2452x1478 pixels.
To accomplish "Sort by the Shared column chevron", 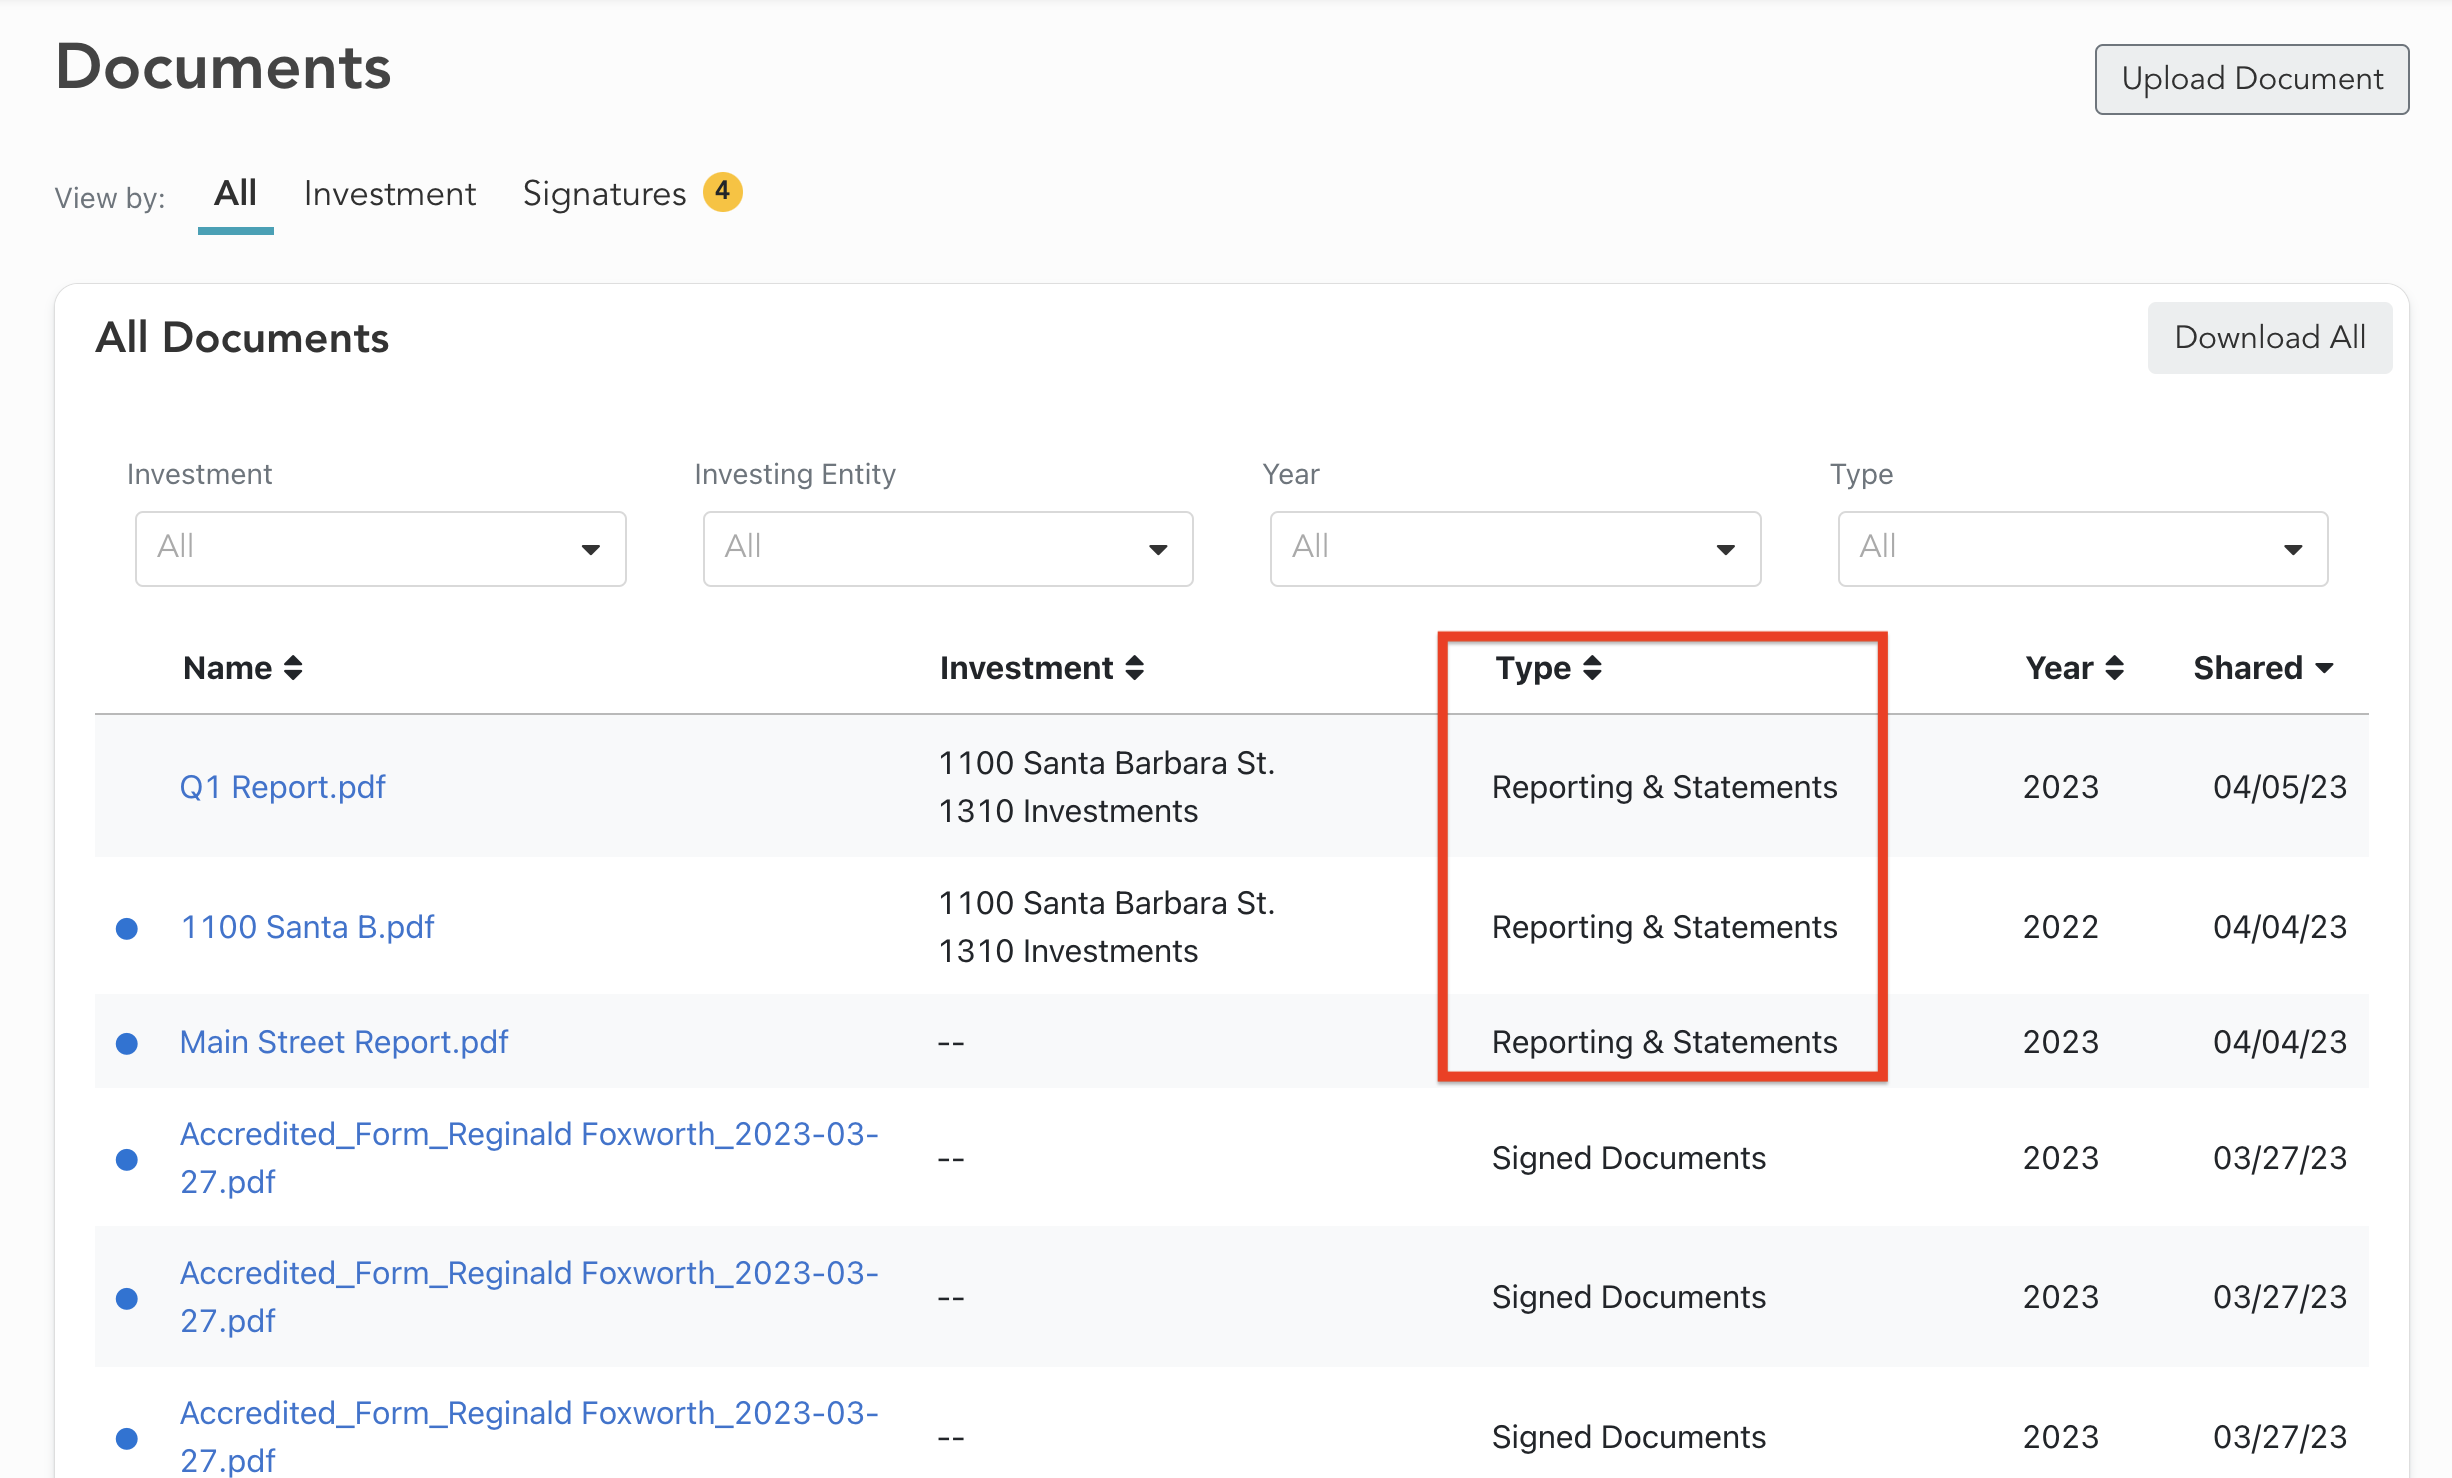I will (x=2326, y=667).
